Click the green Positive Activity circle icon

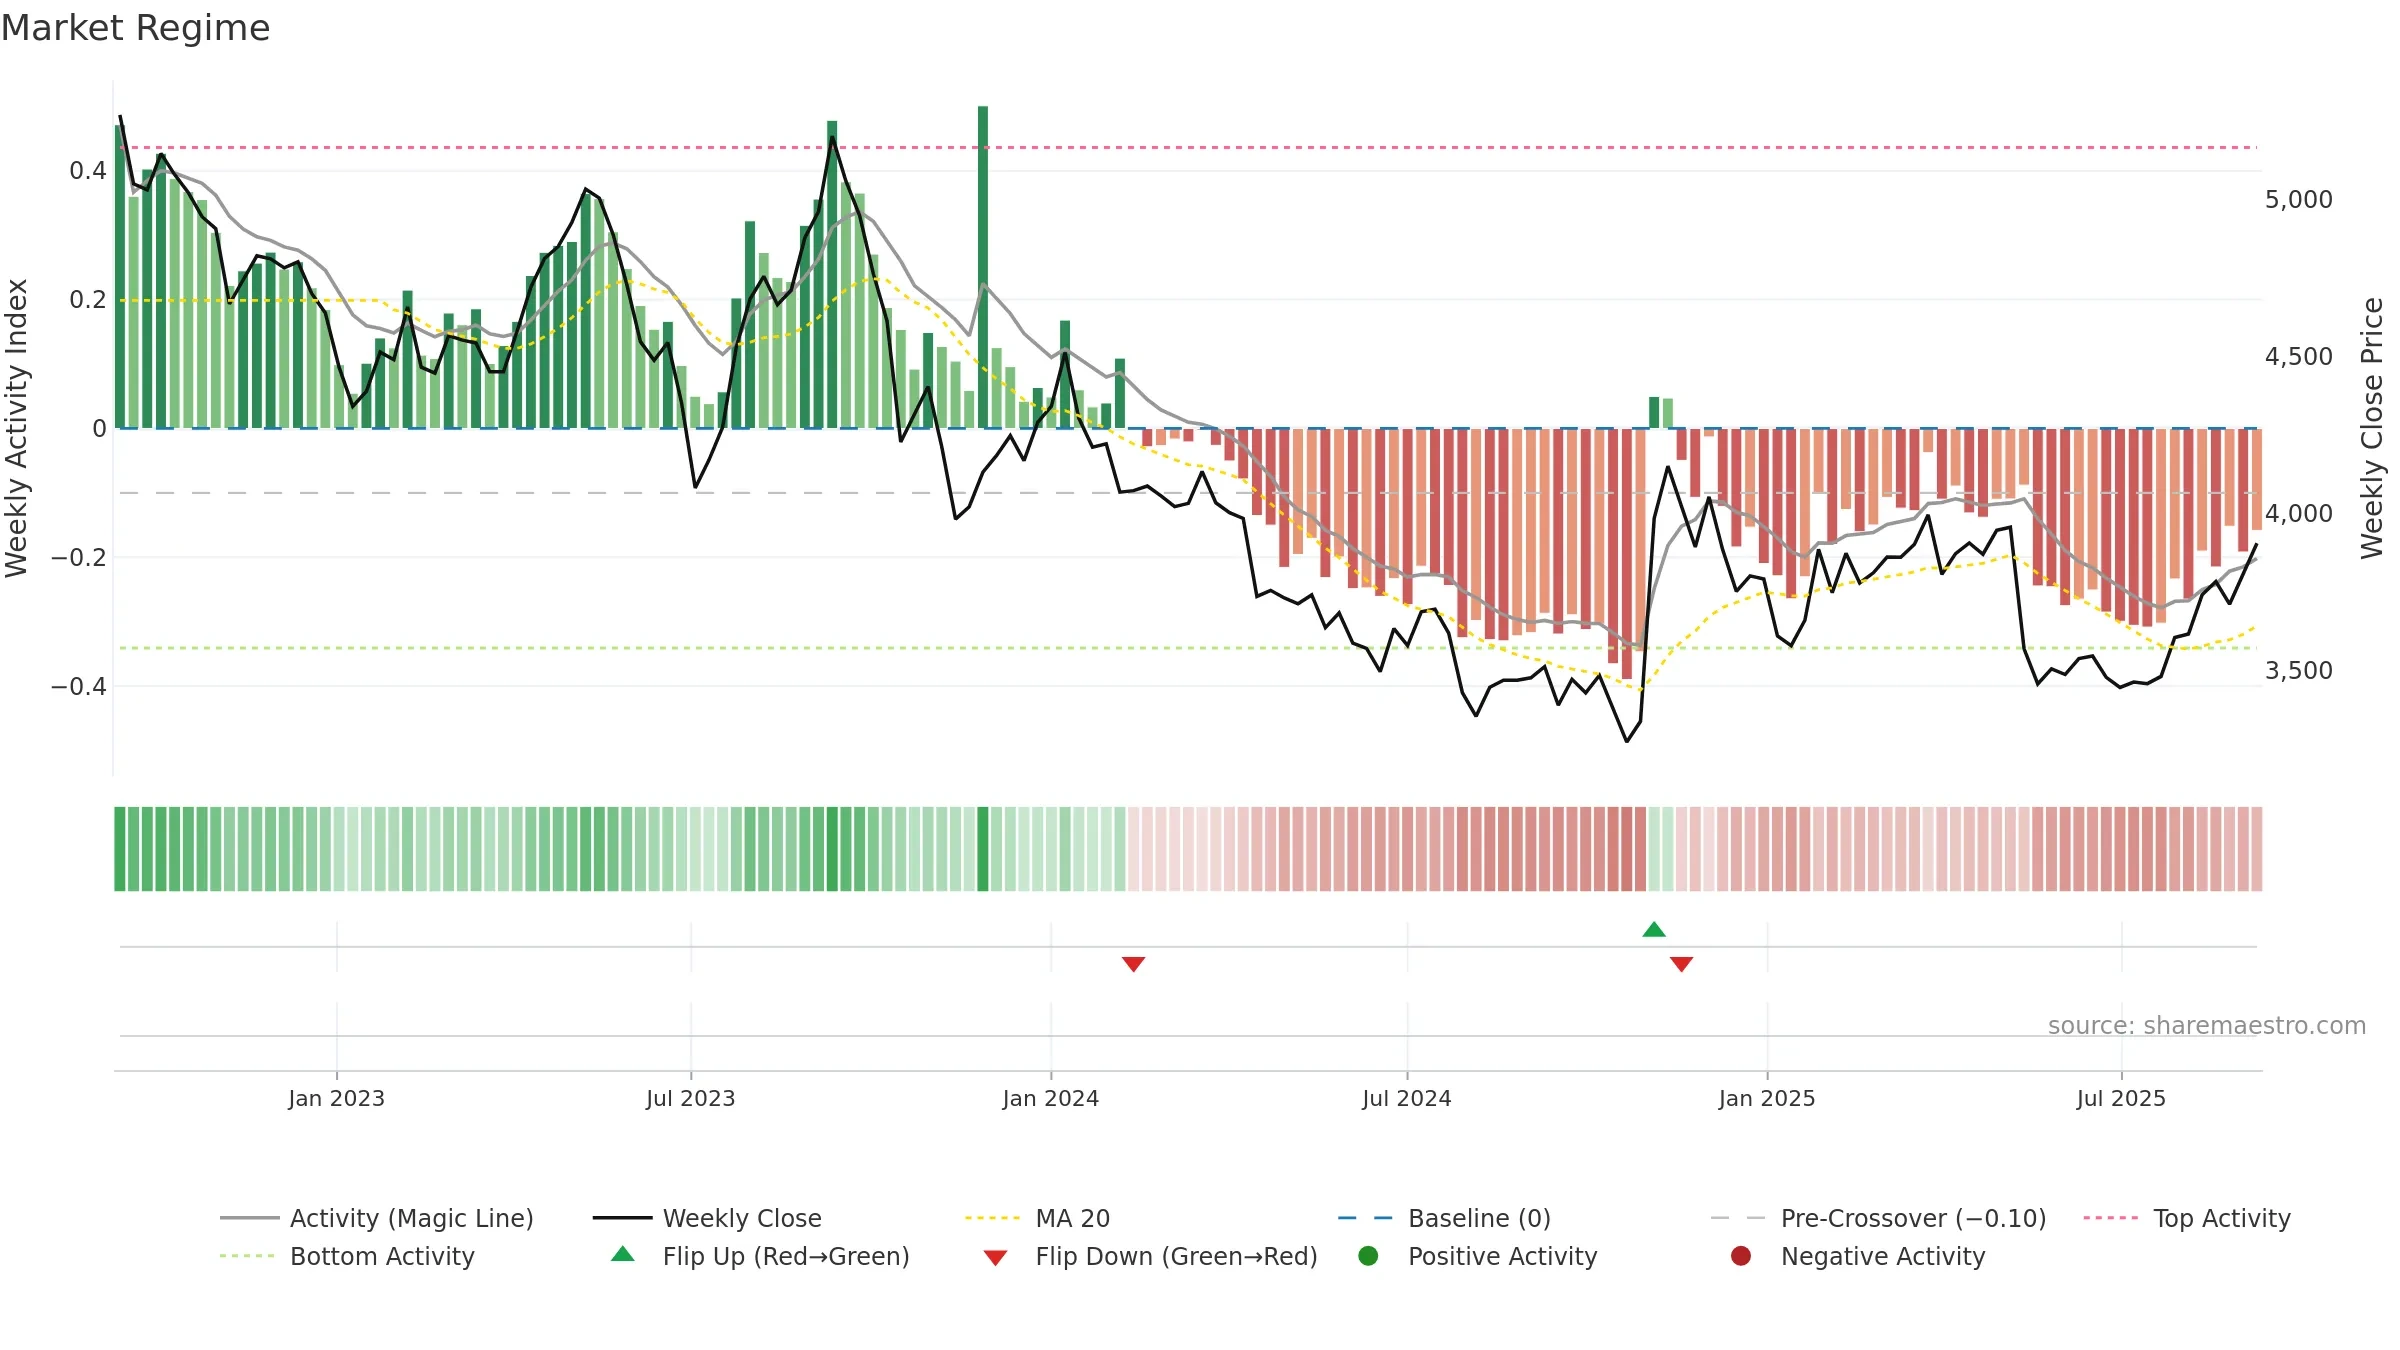(x=1368, y=1256)
